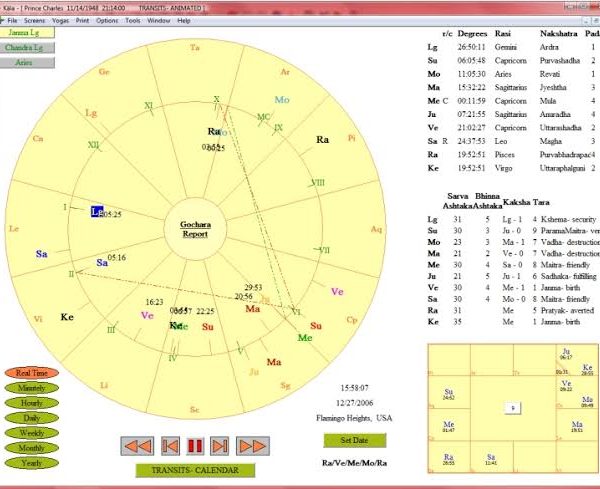Open the Transits Calendar
The width and height of the screenshot is (600, 489).
click(x=195, y=470)
